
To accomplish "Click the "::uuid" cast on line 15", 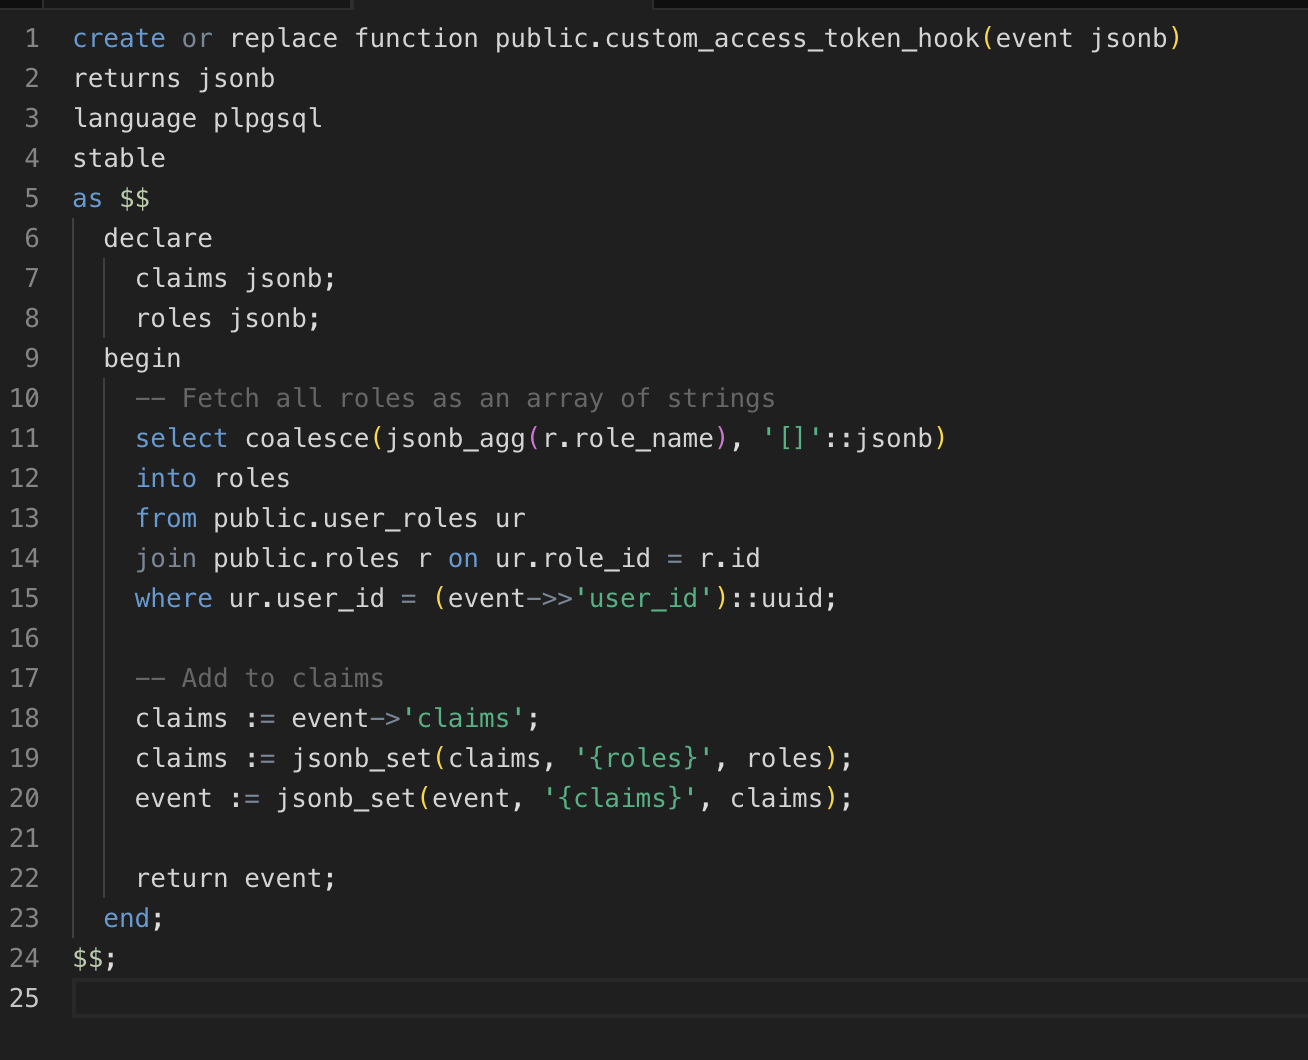I will pyautogui.click(x=776, y=599).
